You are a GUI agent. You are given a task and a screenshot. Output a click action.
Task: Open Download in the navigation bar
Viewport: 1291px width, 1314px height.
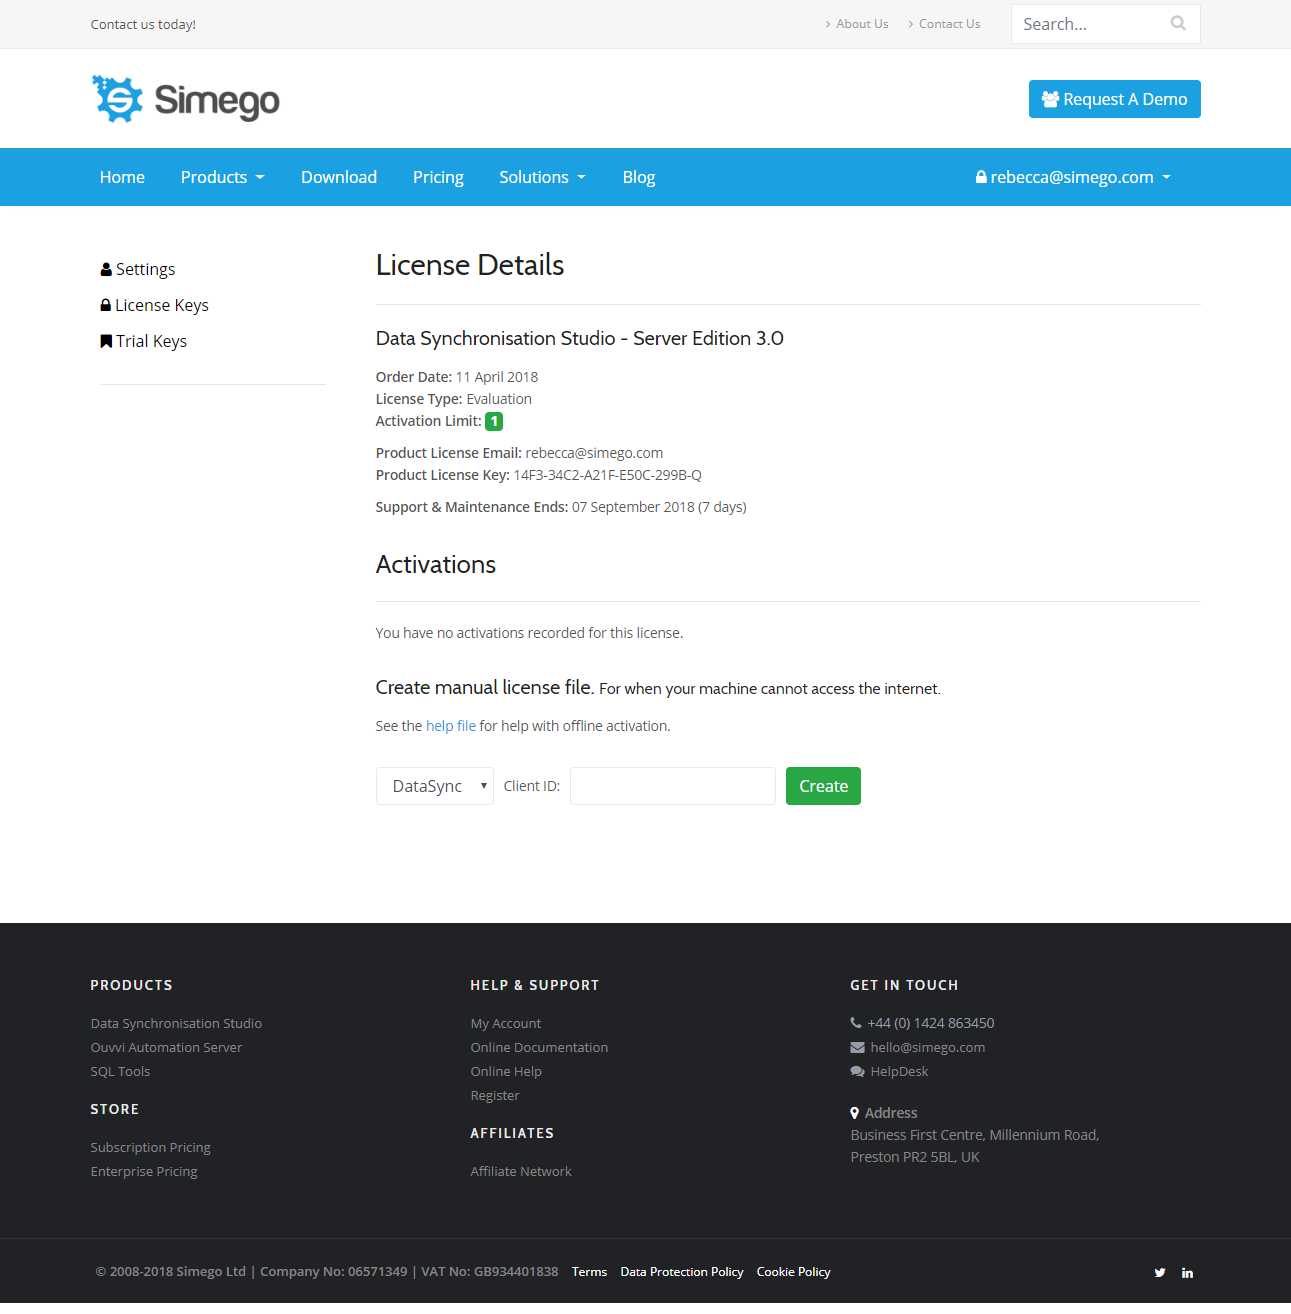pyautogui.click(x=339, y=177)
